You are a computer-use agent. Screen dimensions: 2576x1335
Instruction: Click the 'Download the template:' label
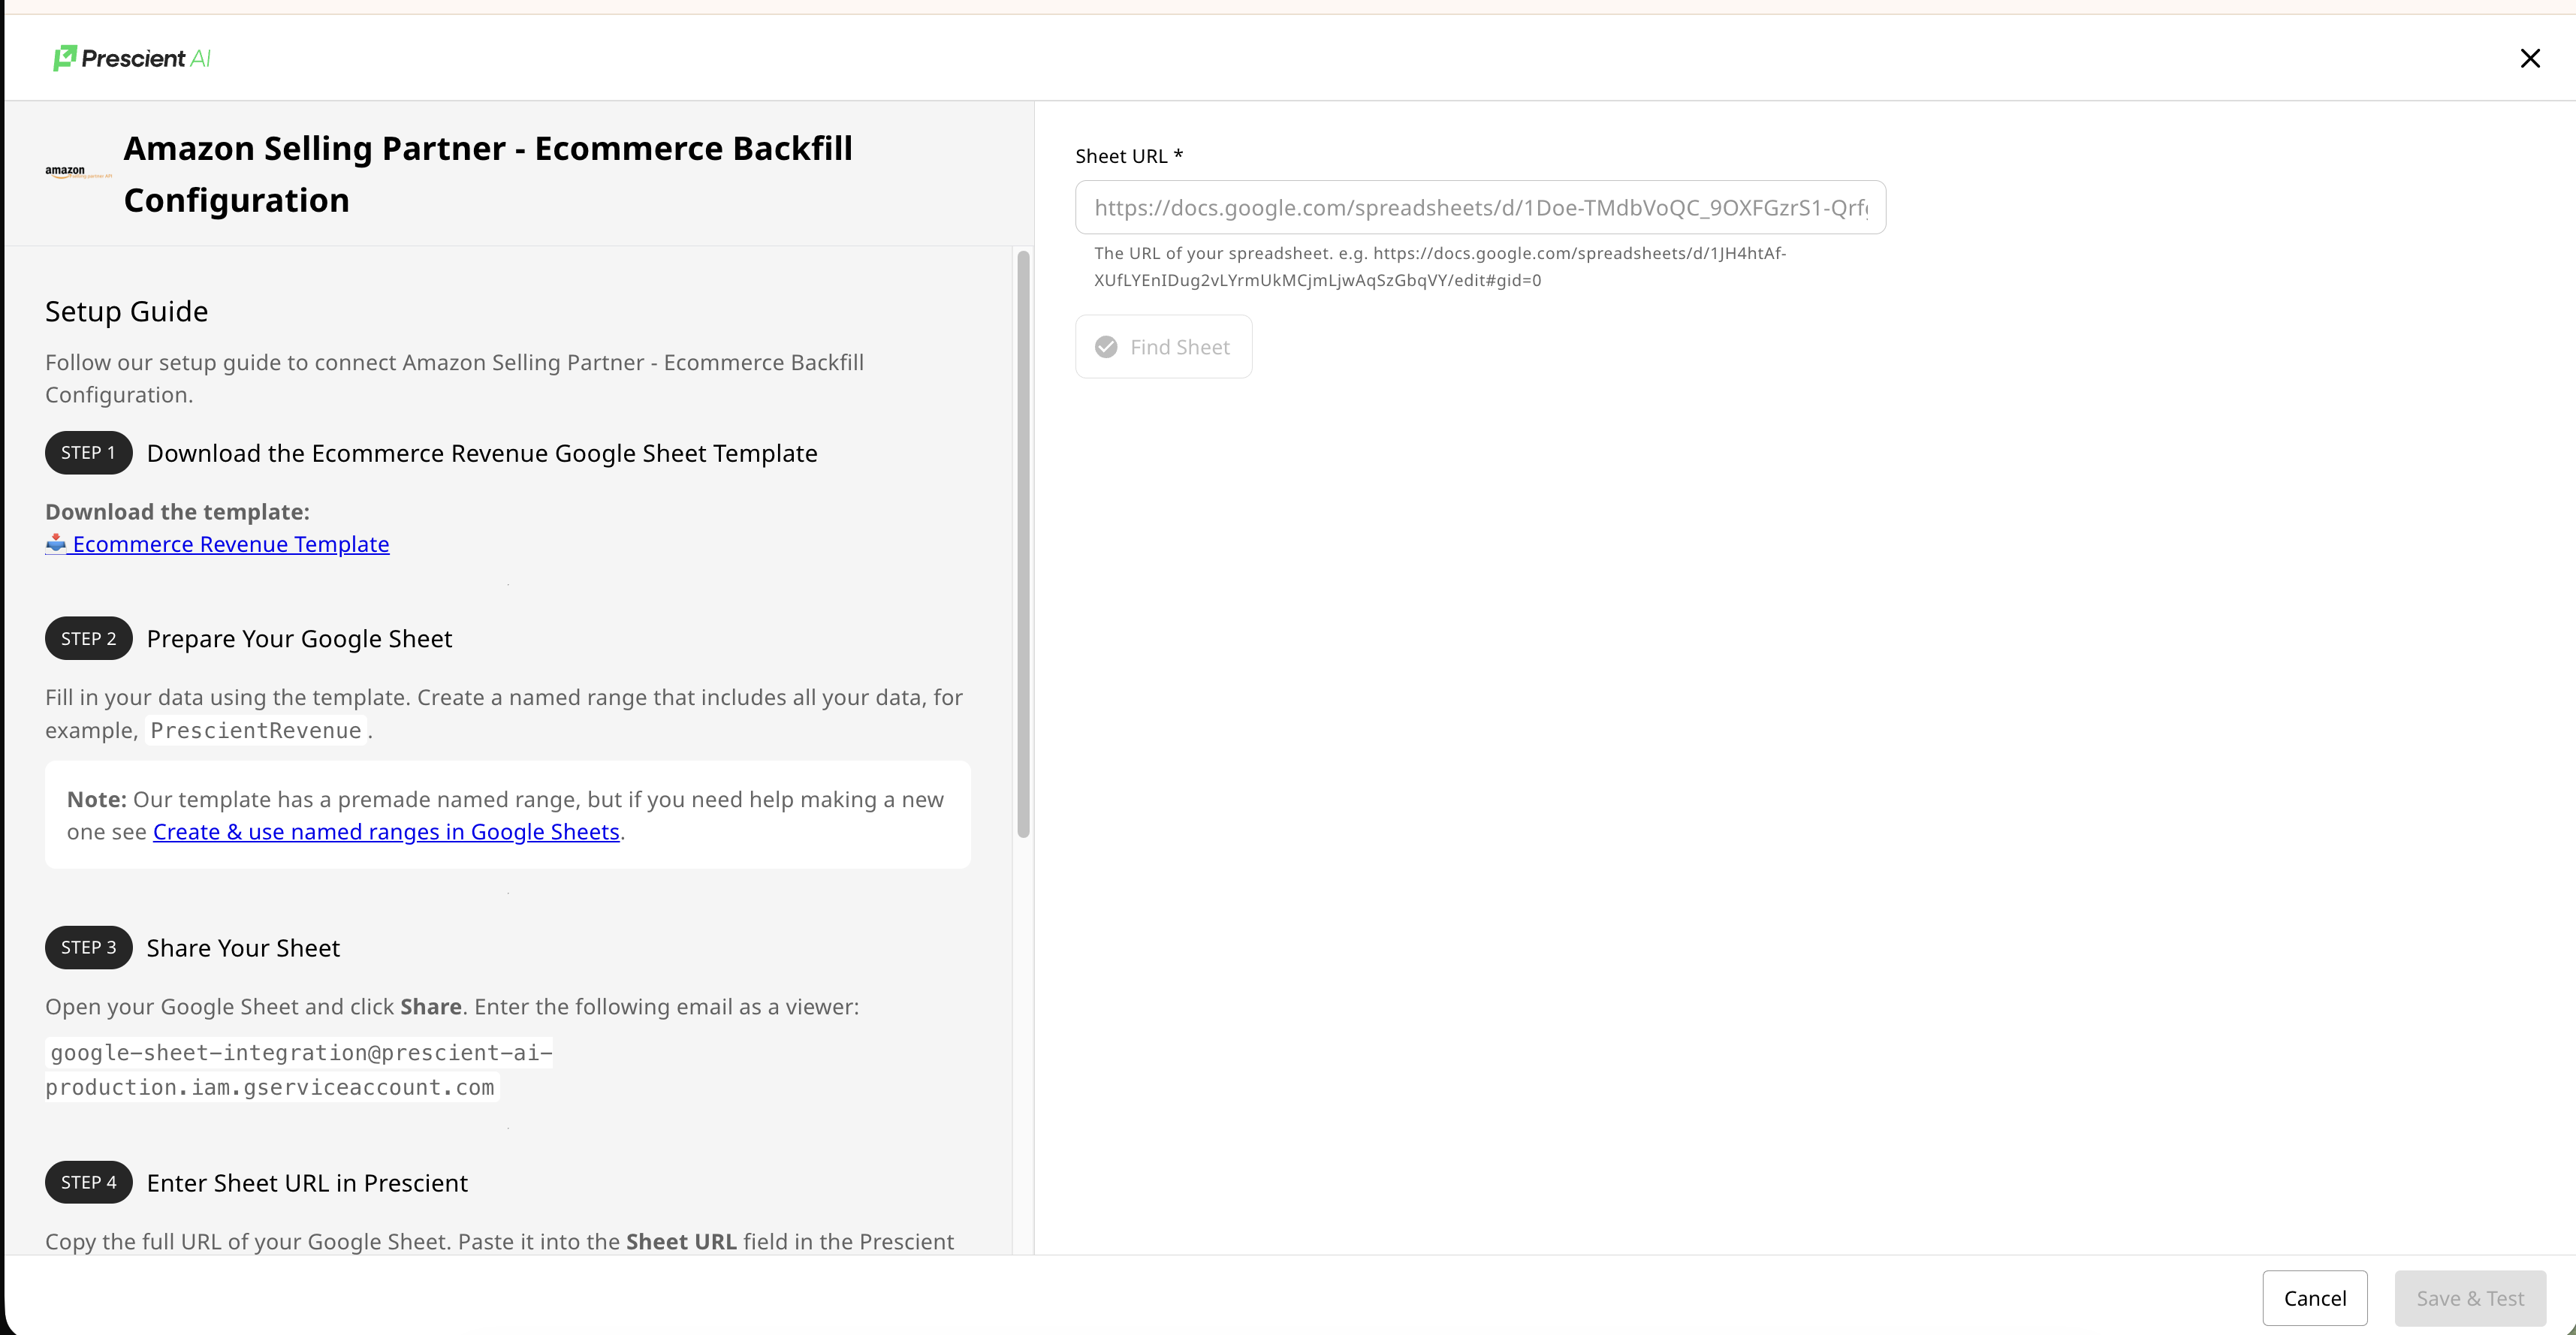coord(177,512)
